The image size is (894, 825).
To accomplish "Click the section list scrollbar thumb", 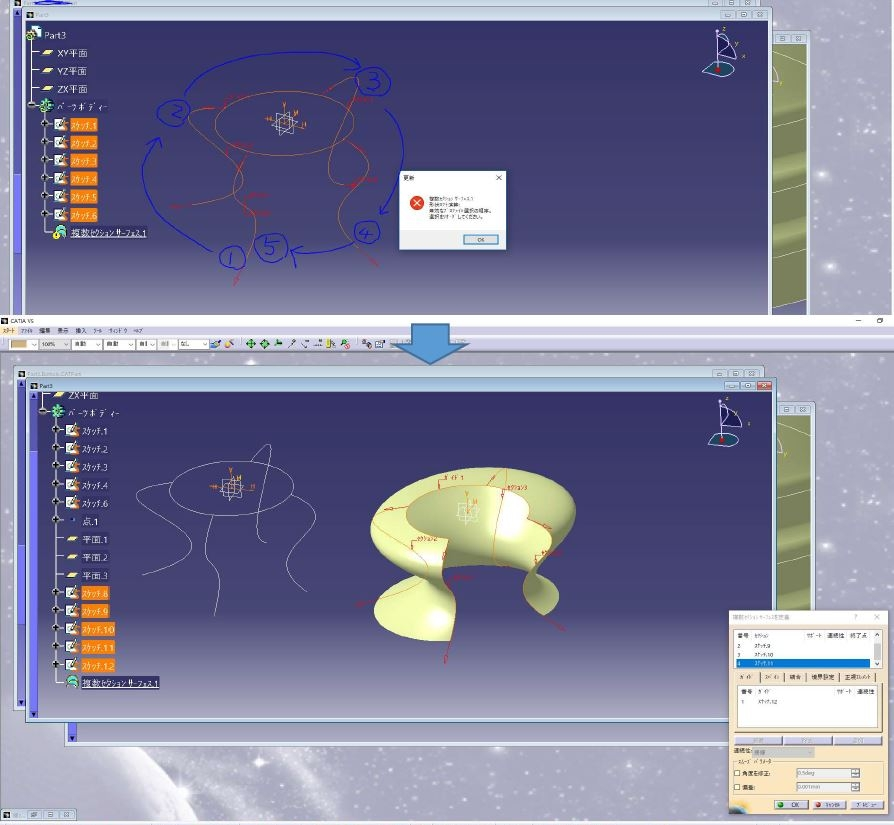I will (x=877, y=651).
